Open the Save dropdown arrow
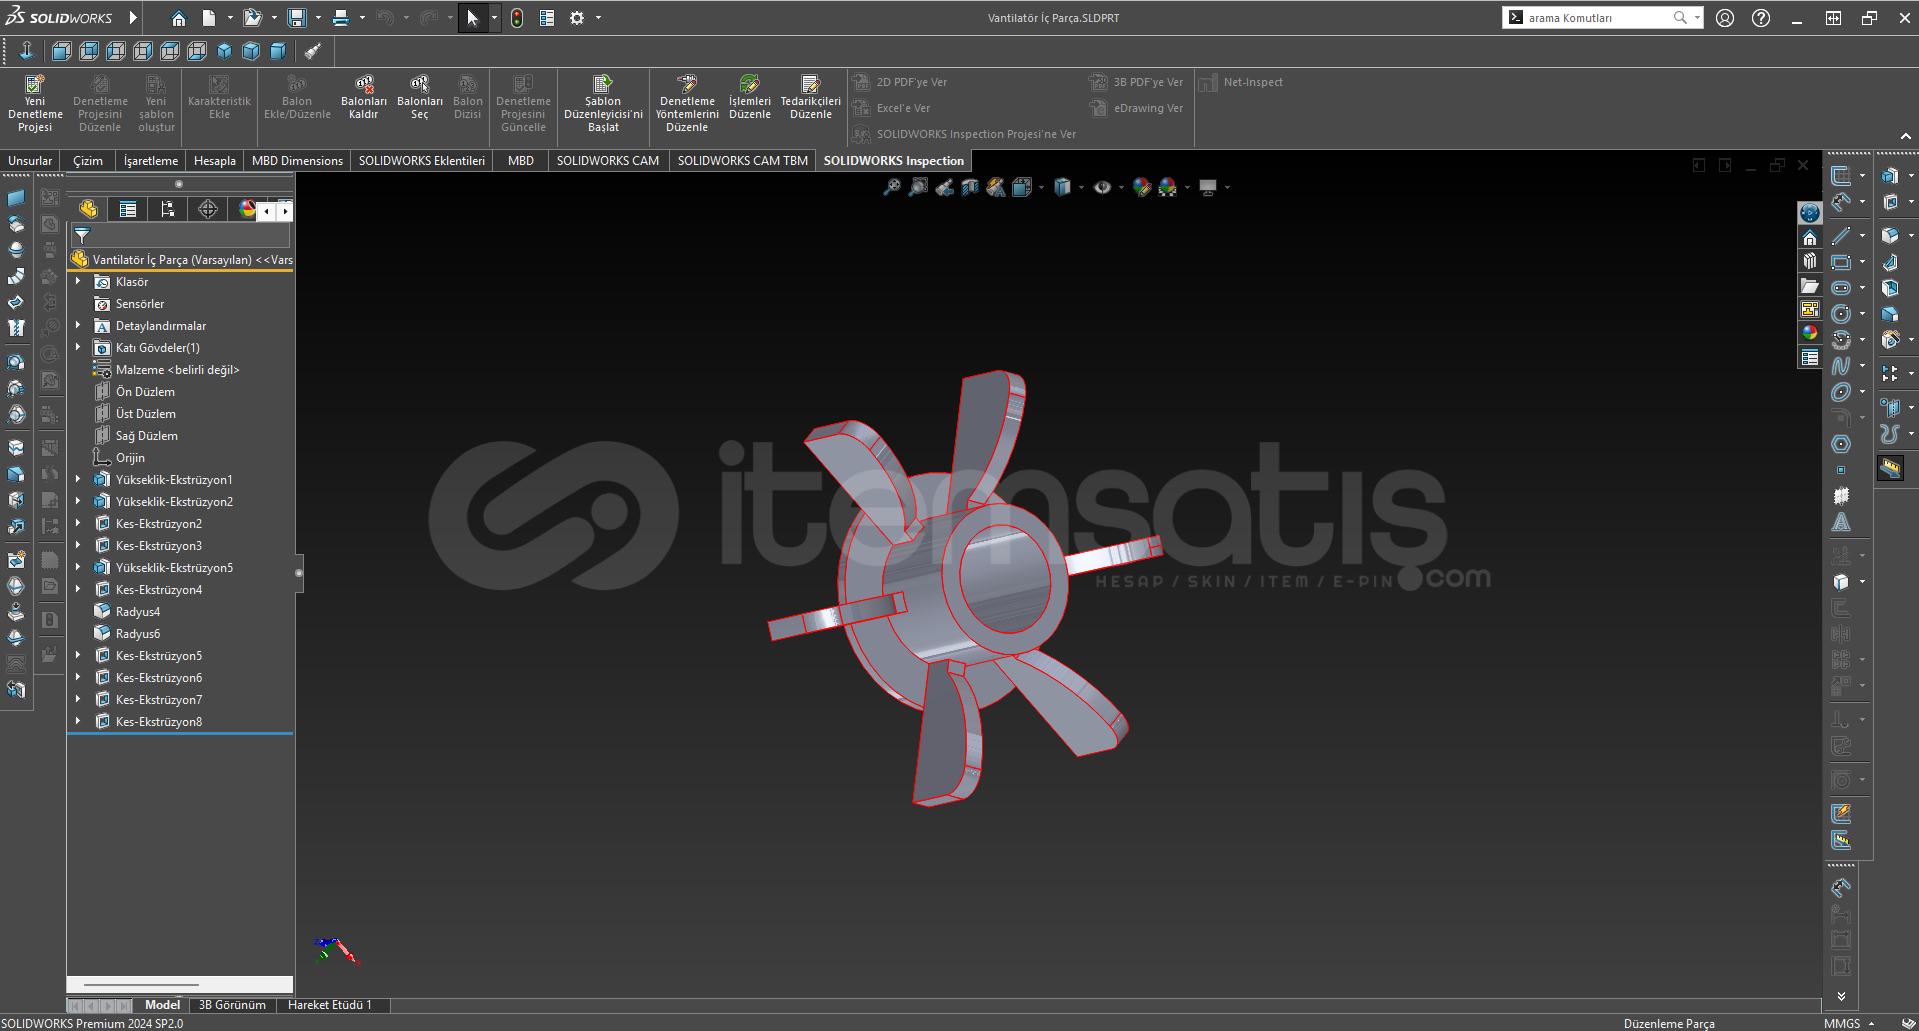Image resolution: width=1919 pixels, height=1031 pixels. (318, 18)
